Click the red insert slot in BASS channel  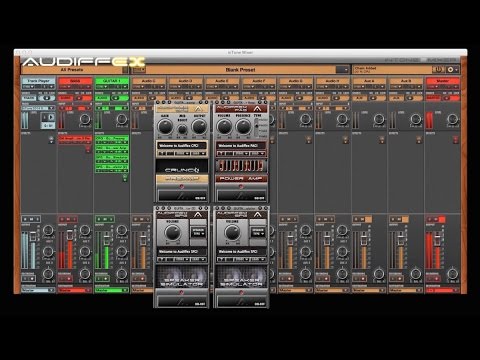(75, 140)
